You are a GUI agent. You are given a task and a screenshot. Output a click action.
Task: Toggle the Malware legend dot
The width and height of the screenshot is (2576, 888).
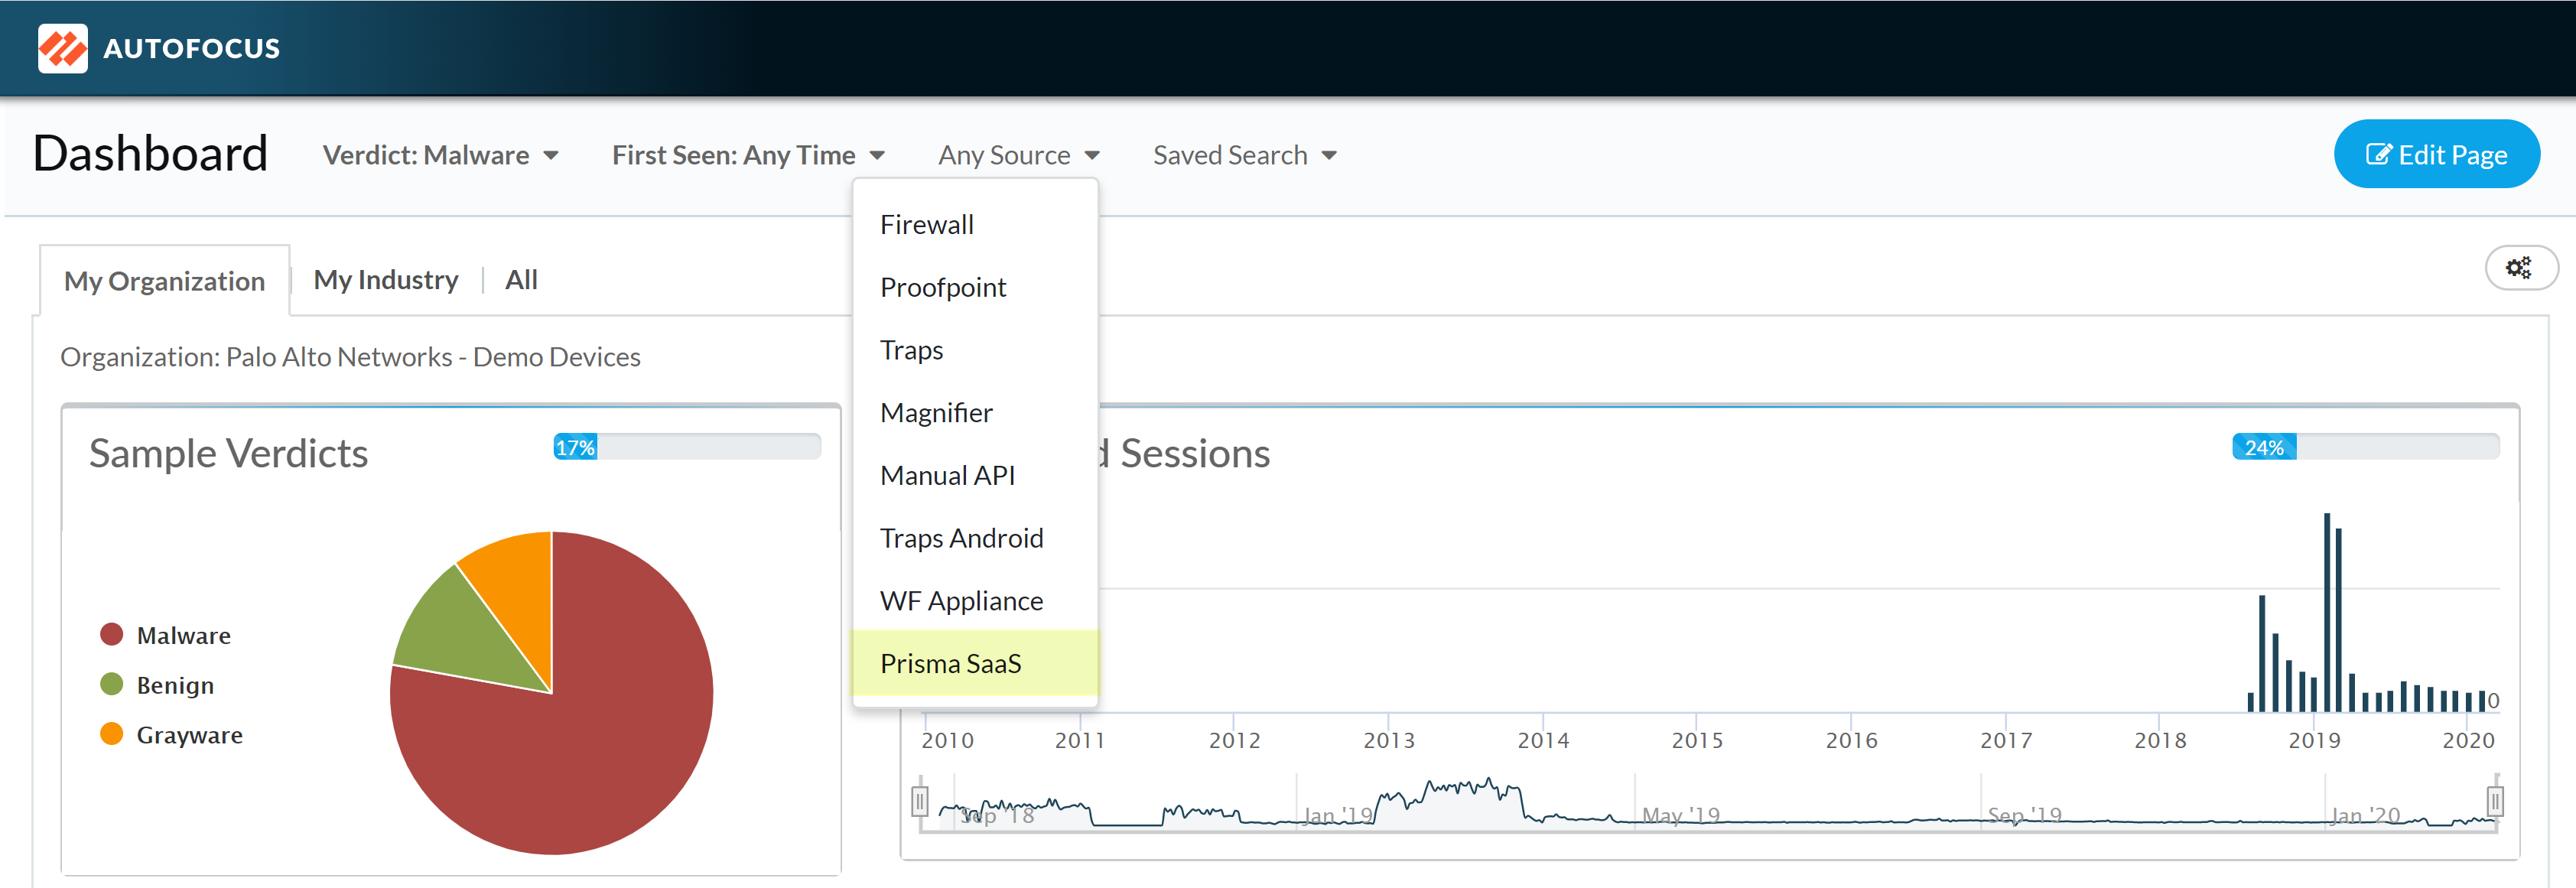(111, 635)
